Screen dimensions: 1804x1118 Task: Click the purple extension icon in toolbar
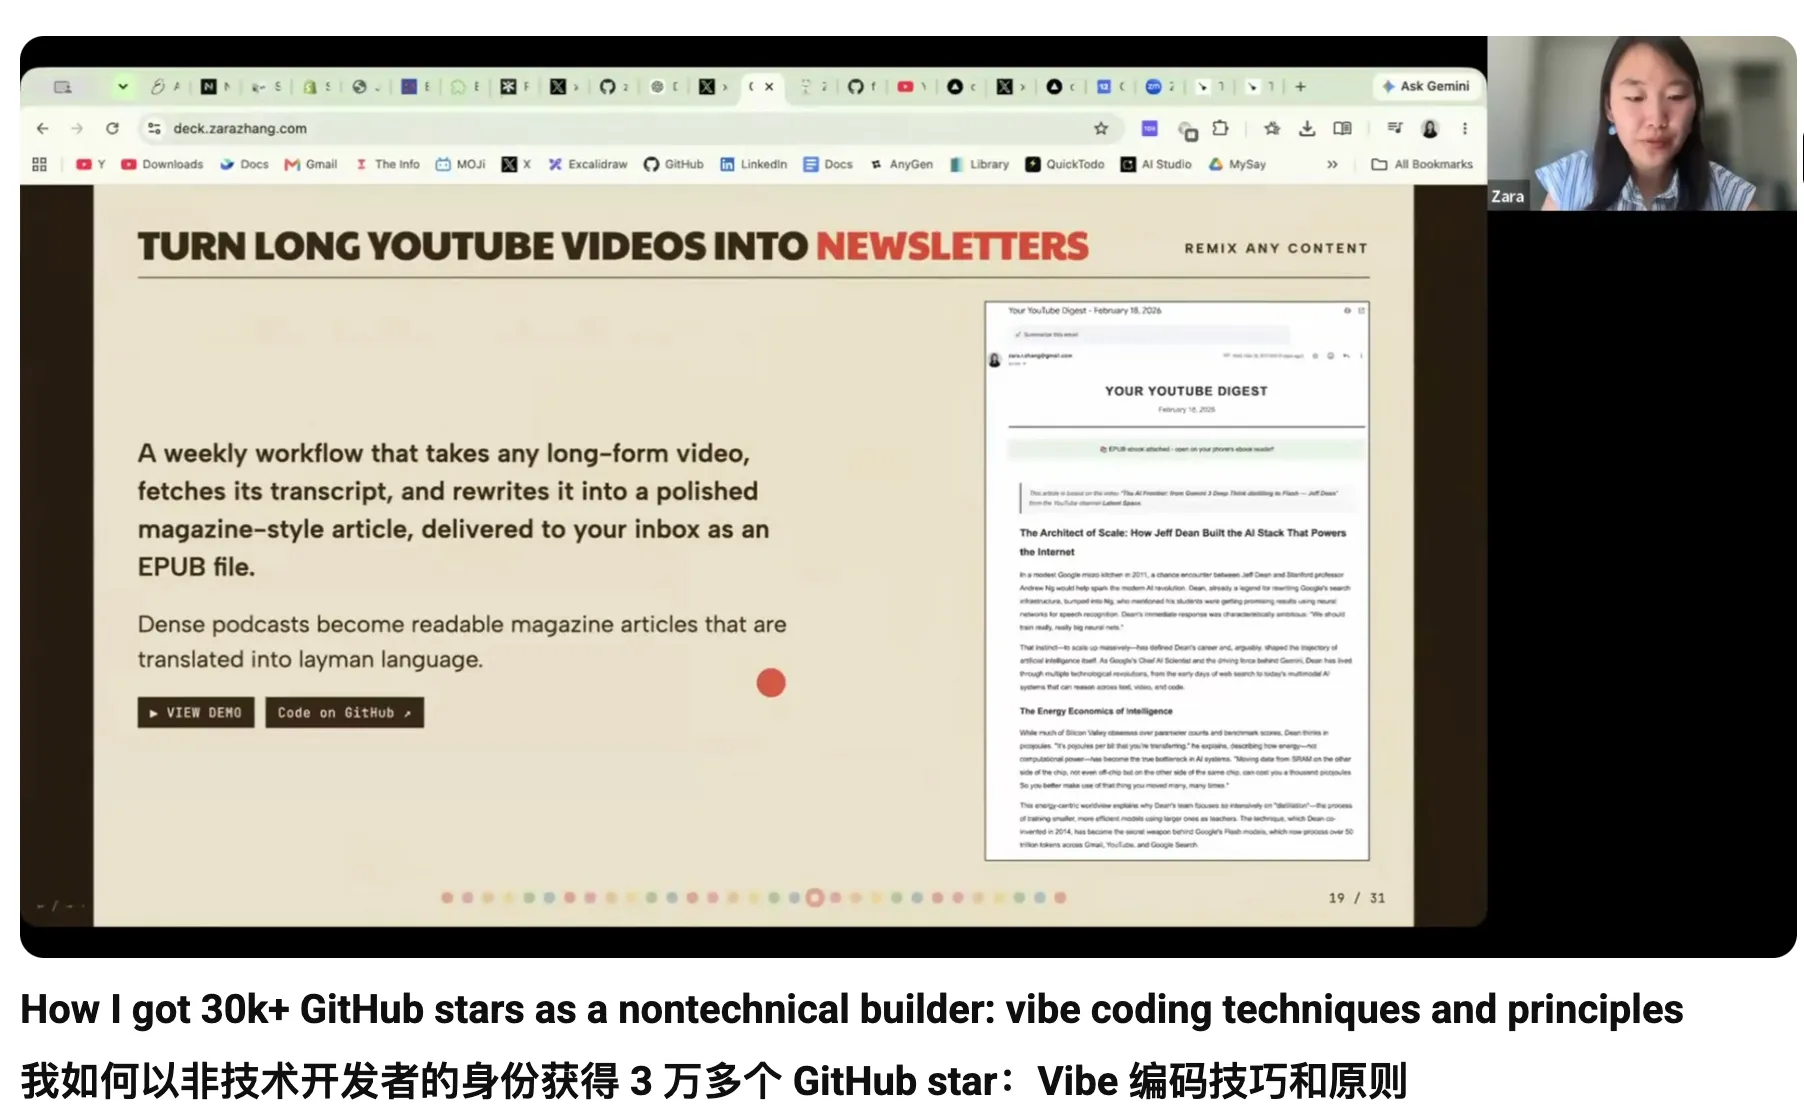click(1150, 128)
